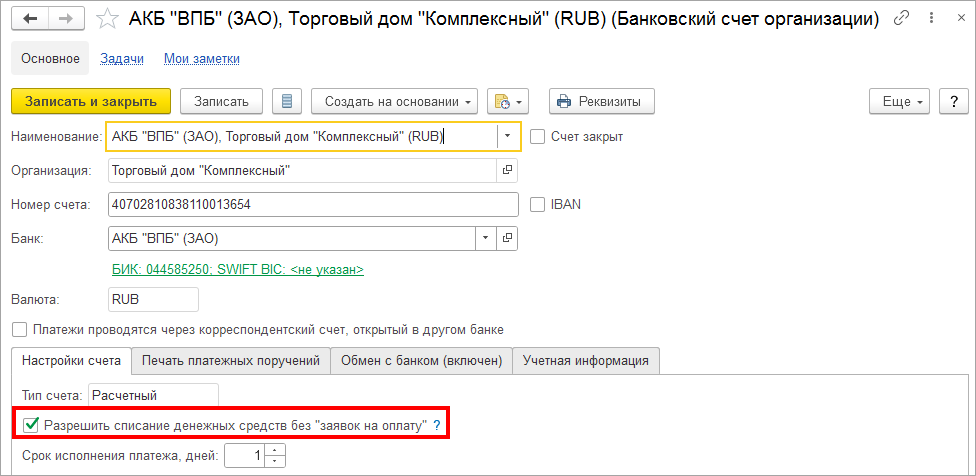This screenshot has height=476, width=976.
Task: Open the organization field link icon
Action: click(x=507, y=170)
